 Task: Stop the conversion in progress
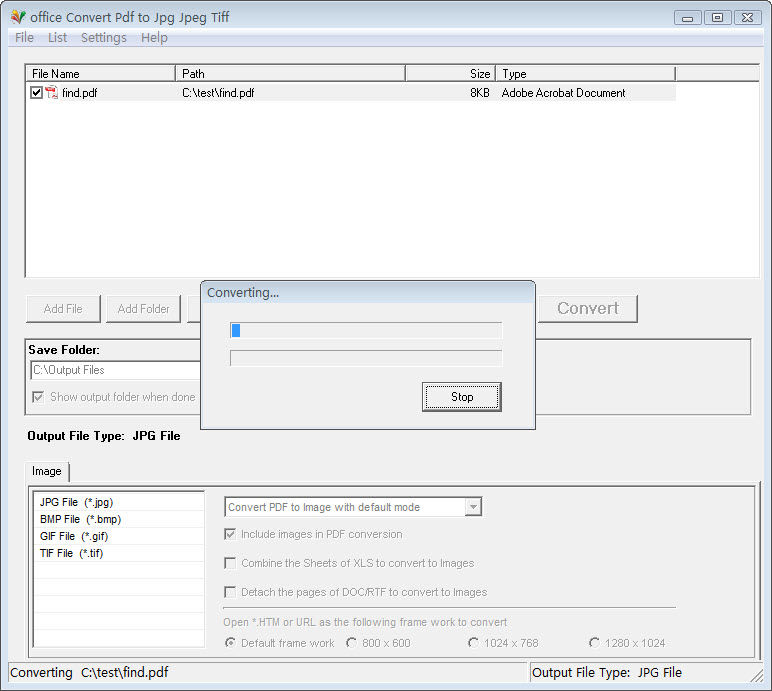[462, 397]
